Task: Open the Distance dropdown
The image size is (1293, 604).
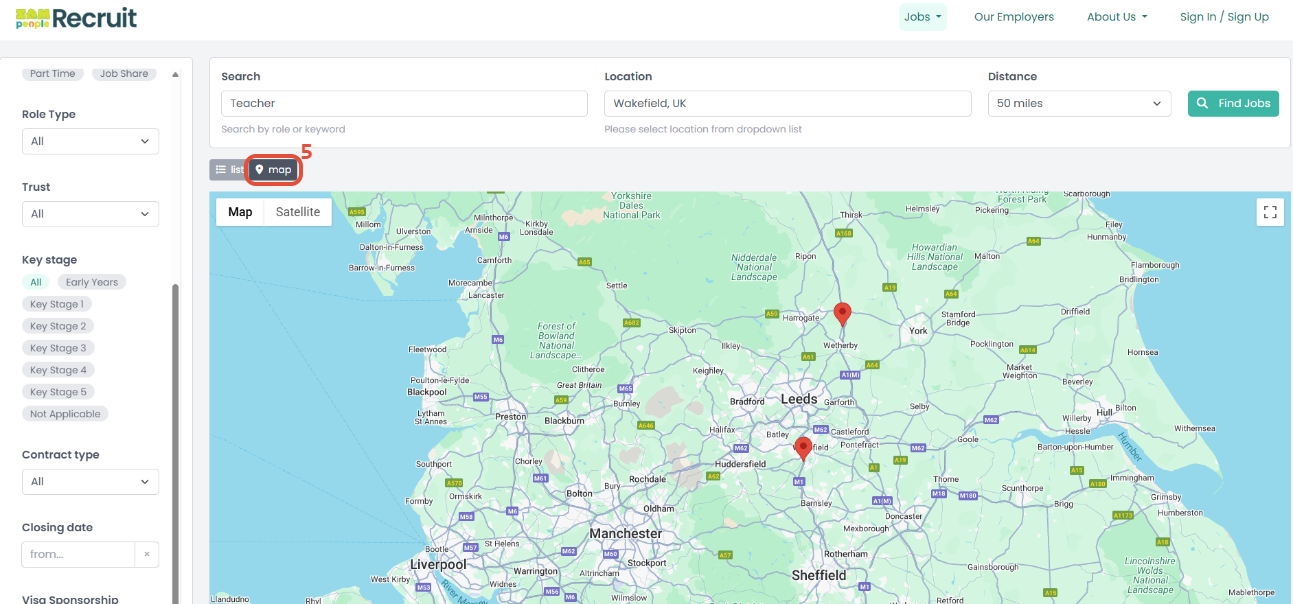Action: (1079, 103)
